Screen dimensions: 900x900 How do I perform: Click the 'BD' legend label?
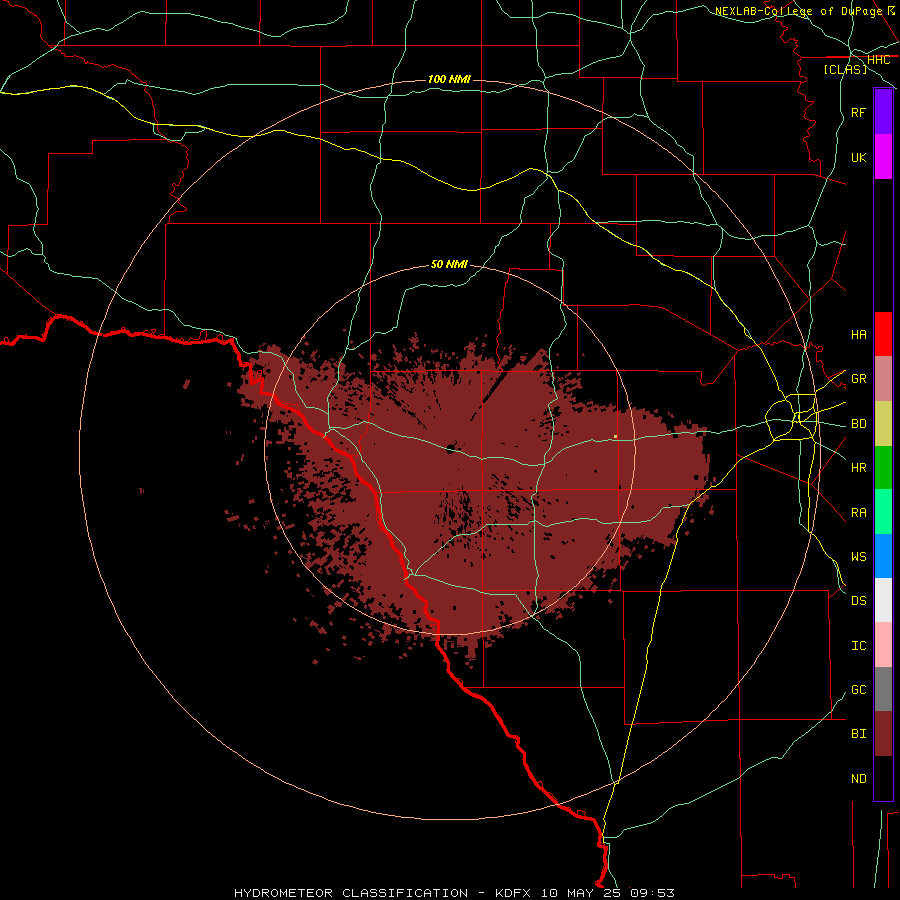point(858,424)
